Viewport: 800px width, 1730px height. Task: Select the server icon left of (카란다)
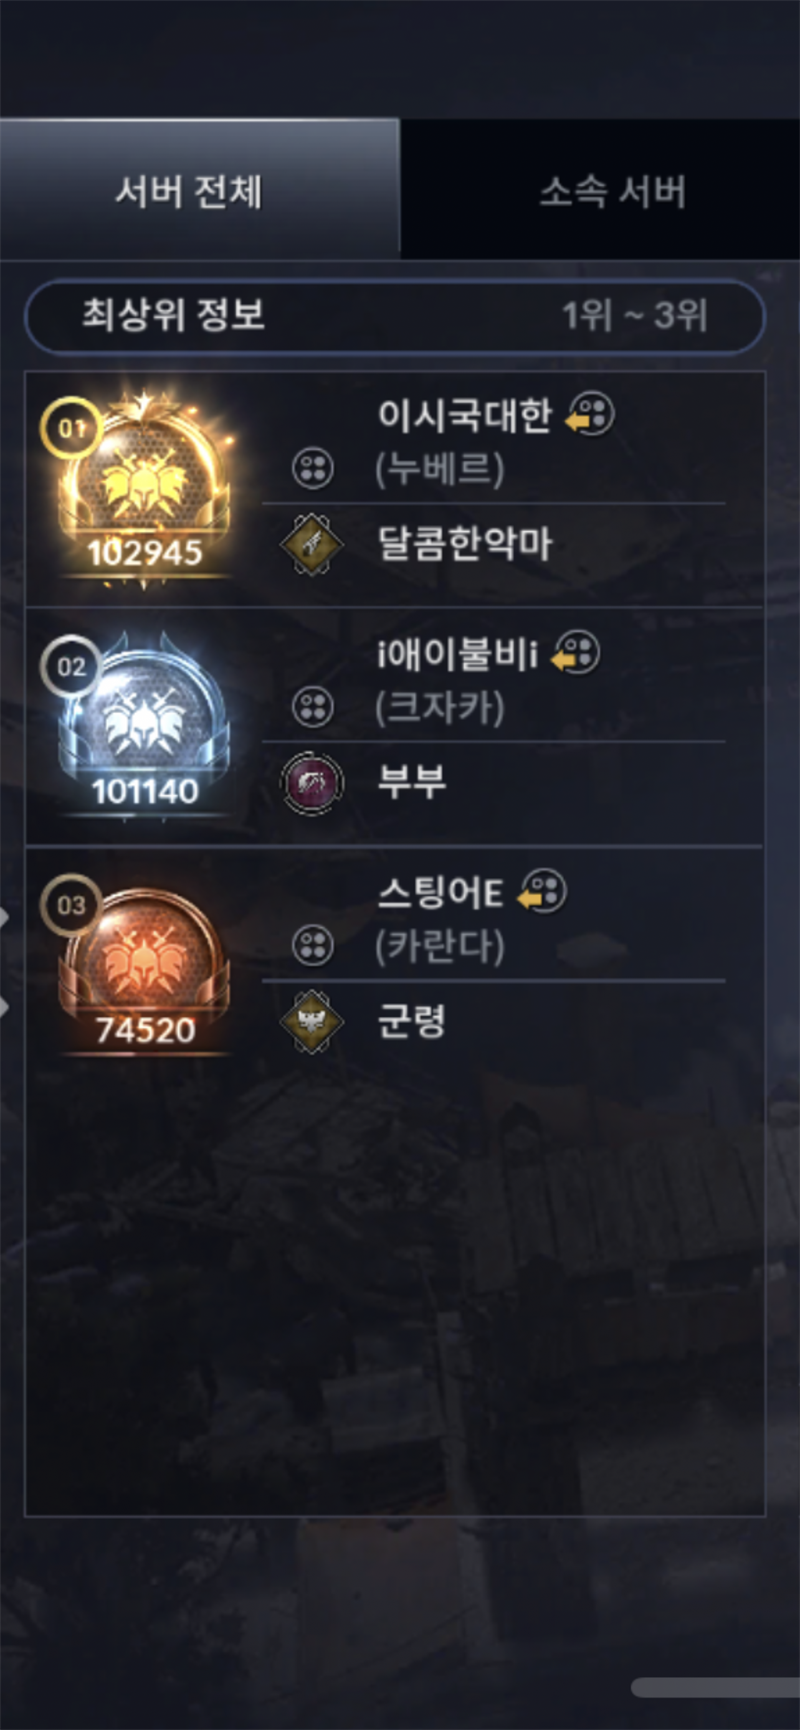pyautogui.click(x=313, y=944)
